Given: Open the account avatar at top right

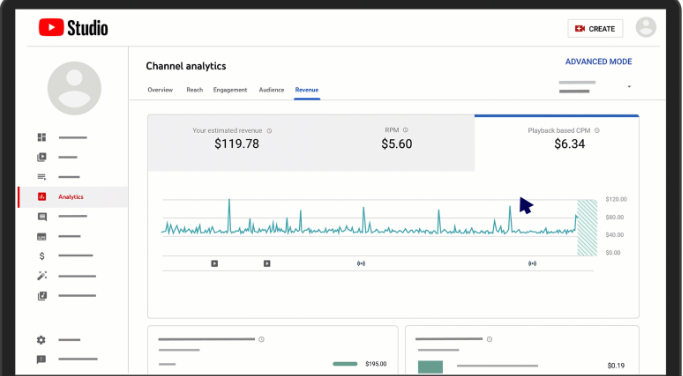Looking at the screenshot, I should point(646,27).
